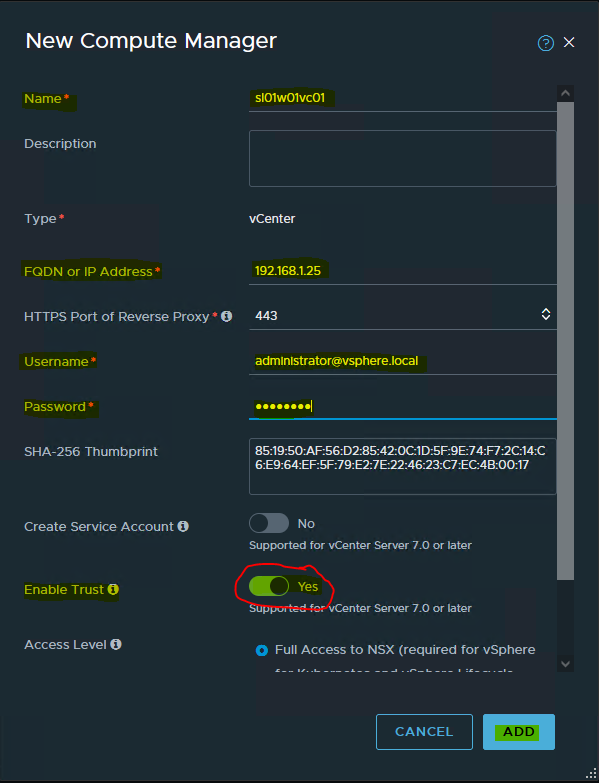599x783 pixels.
Task: Click the New Compute Manager title
Action: pyautogui.click(x=151, y=40)
